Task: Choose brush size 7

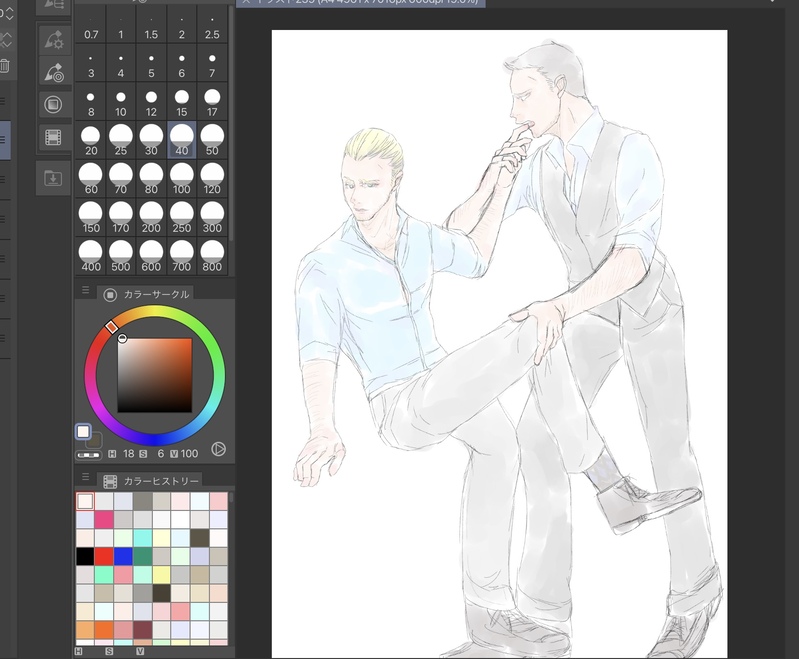Action: coord(212,63)
